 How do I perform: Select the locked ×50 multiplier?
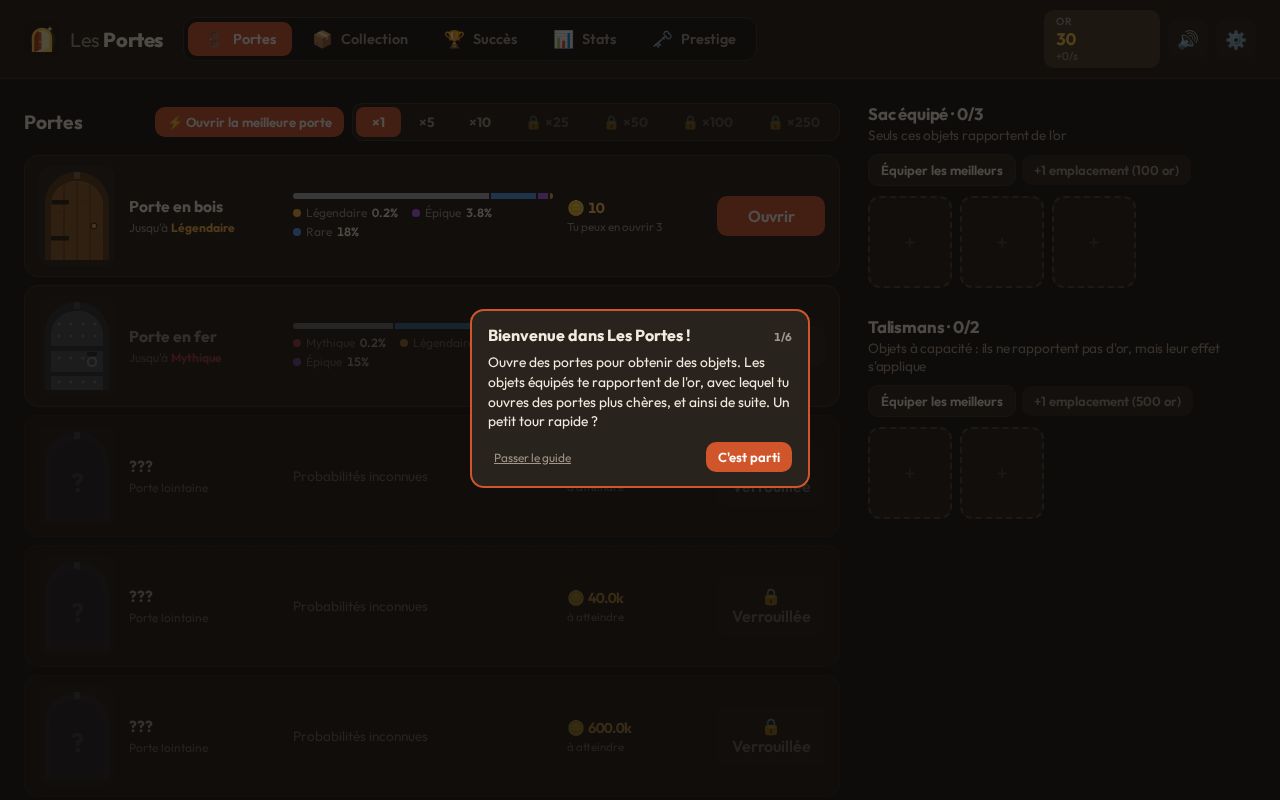(x=626, y=122)
